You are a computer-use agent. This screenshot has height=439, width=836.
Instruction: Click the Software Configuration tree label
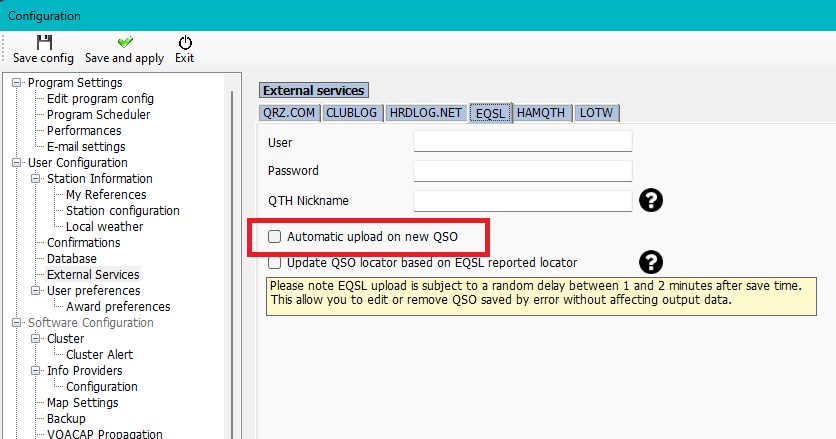point(91,323)
